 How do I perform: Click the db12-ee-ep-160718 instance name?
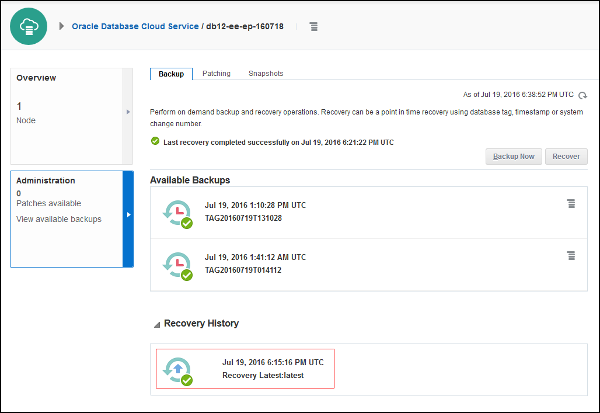245,26
